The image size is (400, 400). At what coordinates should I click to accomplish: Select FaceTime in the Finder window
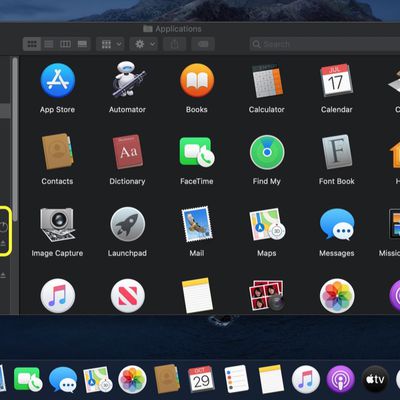[x=197, y=152]
